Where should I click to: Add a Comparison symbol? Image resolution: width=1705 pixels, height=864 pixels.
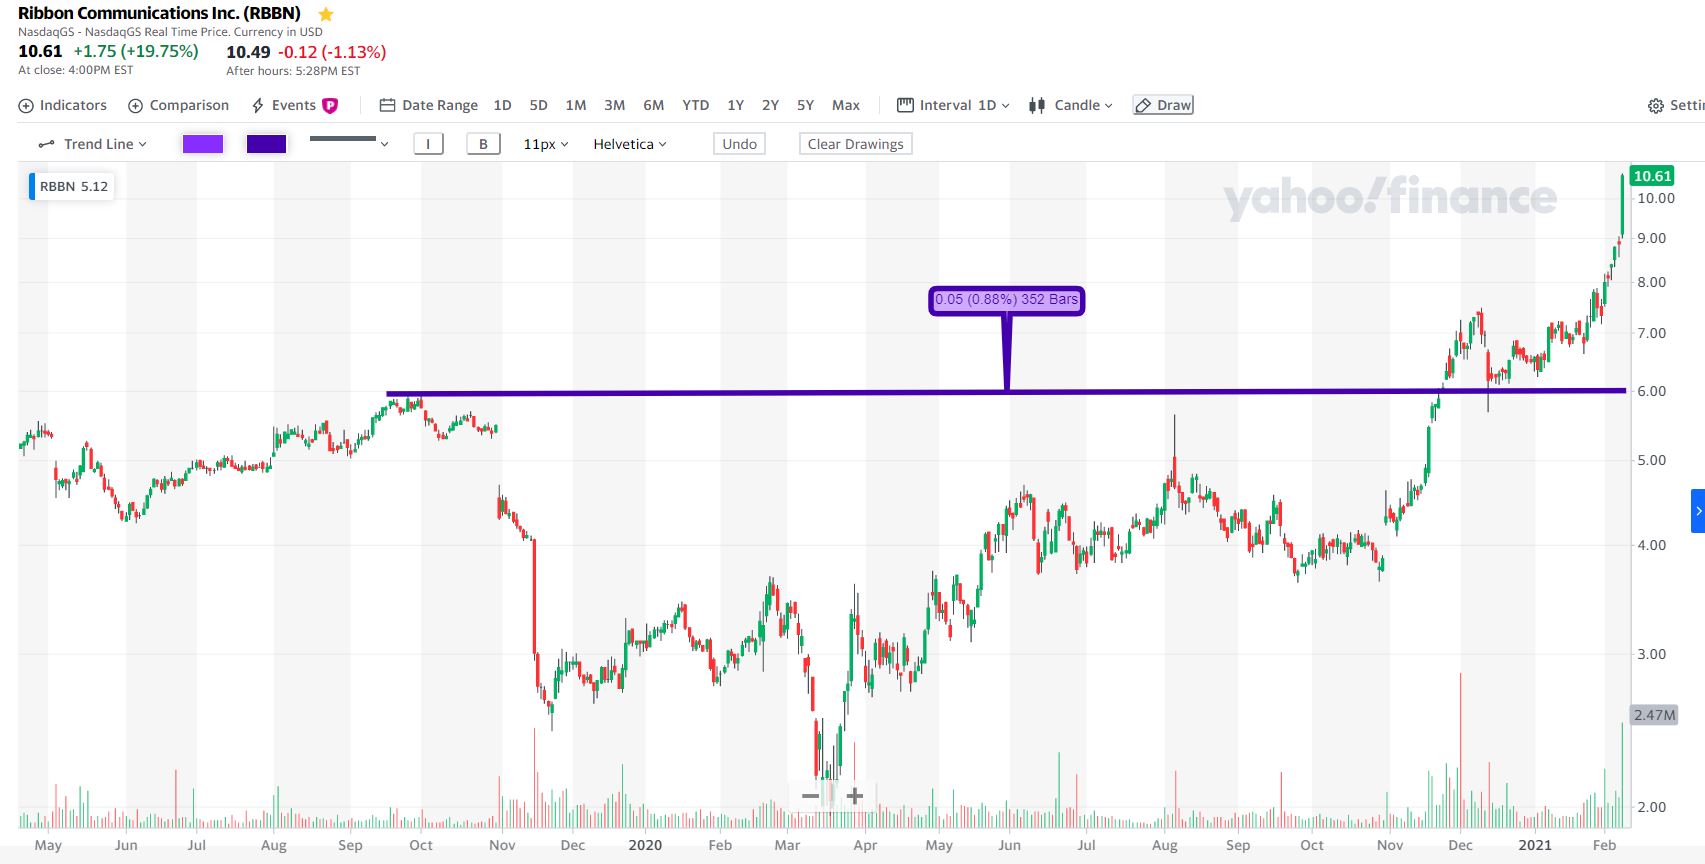click(179, 105)
